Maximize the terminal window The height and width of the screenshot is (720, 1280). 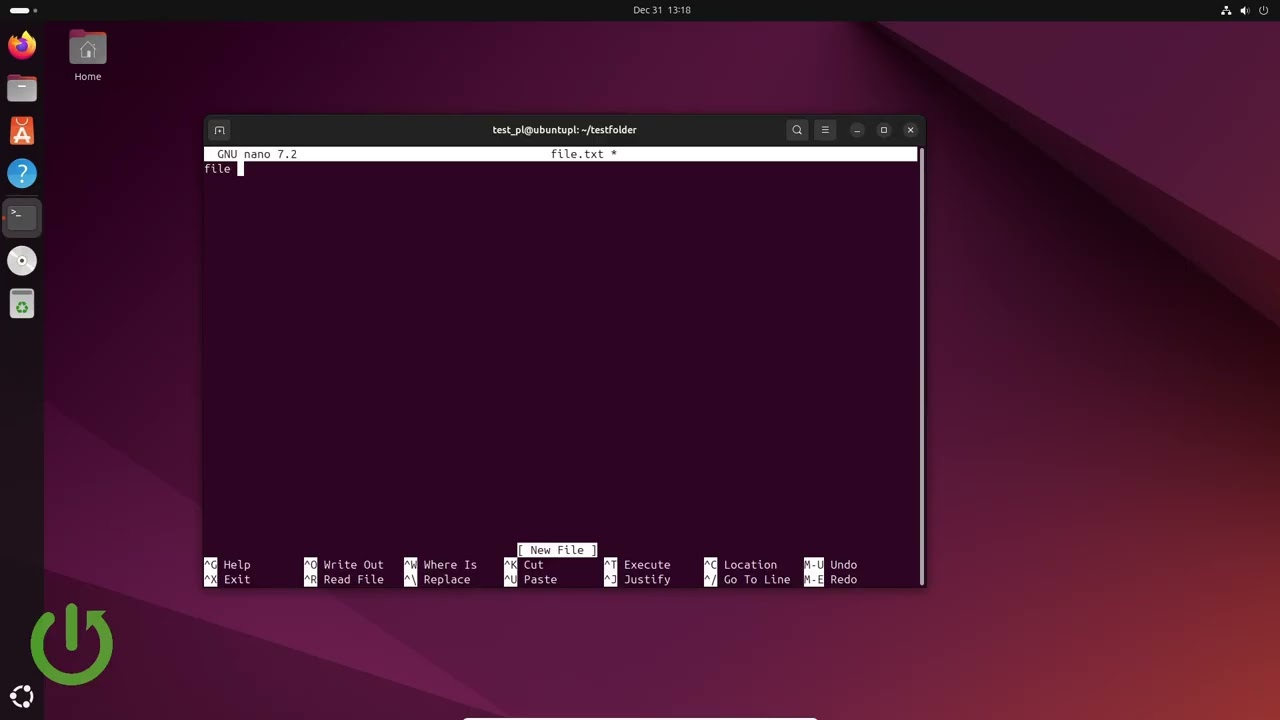tap(884, 130)
